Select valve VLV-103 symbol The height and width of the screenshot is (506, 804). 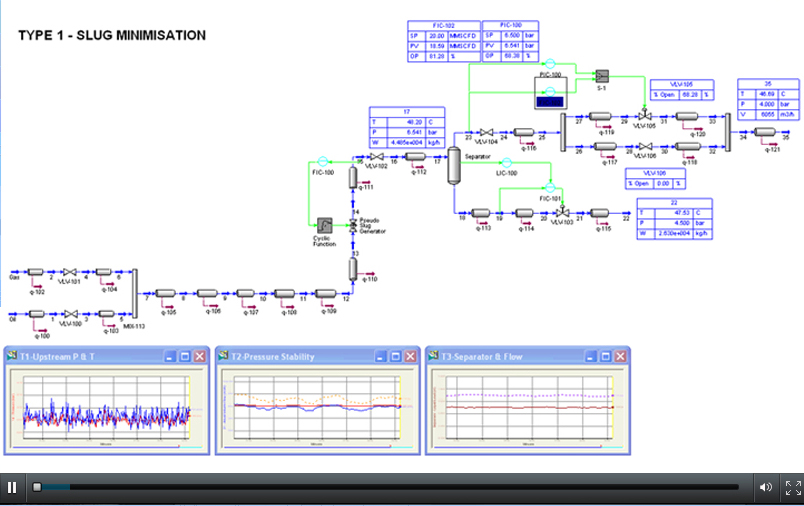(x=562, y=212)
